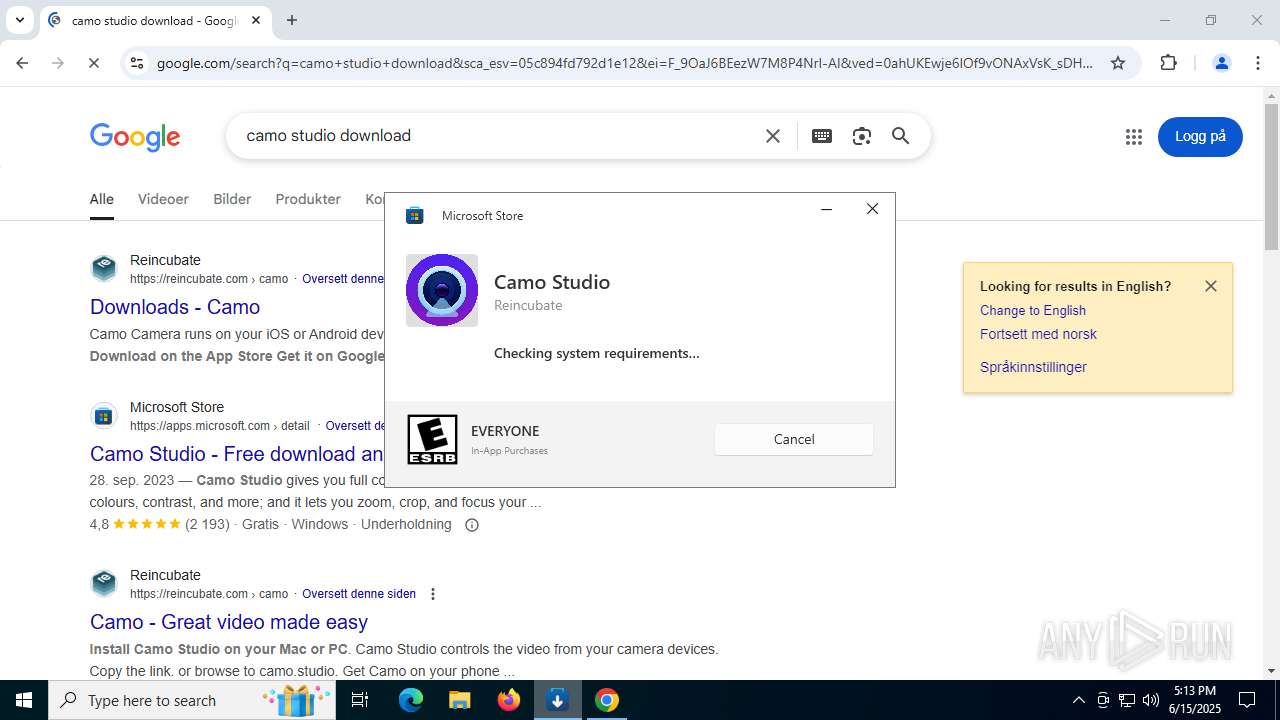Close the Microsoft Store dialog
Viewport: 1280px width, 720px height.
(872, 209)
